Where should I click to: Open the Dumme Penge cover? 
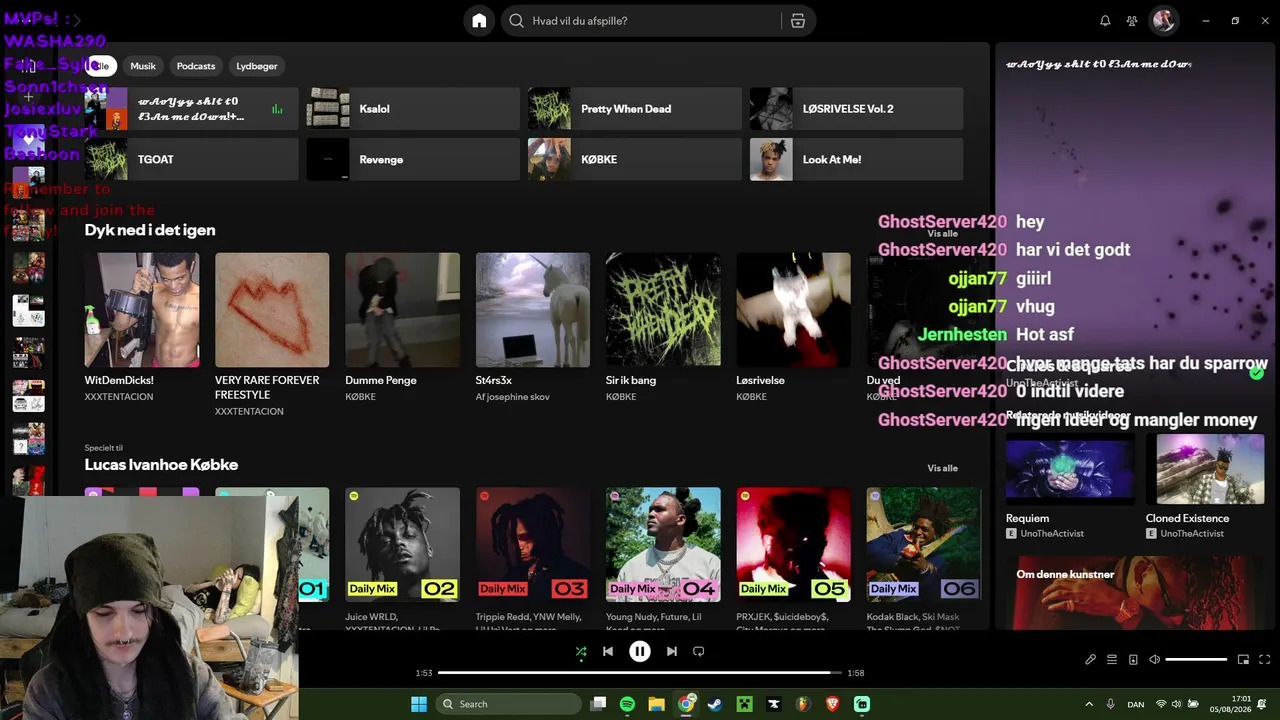pyautogui.click(x=402, y=310)
